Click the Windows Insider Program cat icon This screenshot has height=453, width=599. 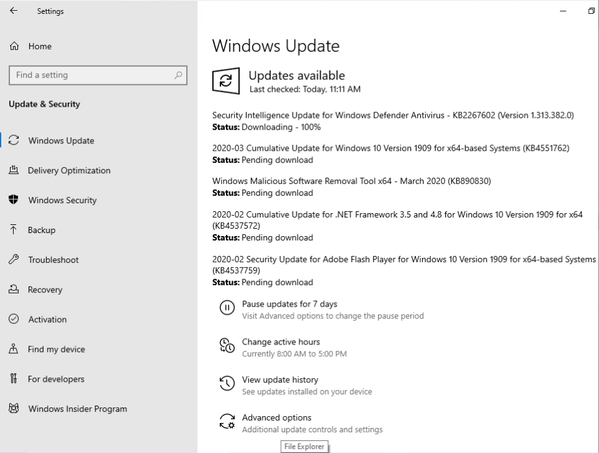pyautogui.click(x=14, y=408)
